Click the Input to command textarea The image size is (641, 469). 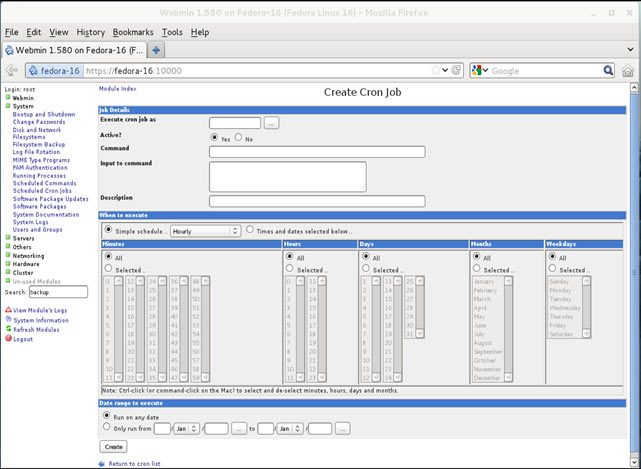(x=287, y=177)
